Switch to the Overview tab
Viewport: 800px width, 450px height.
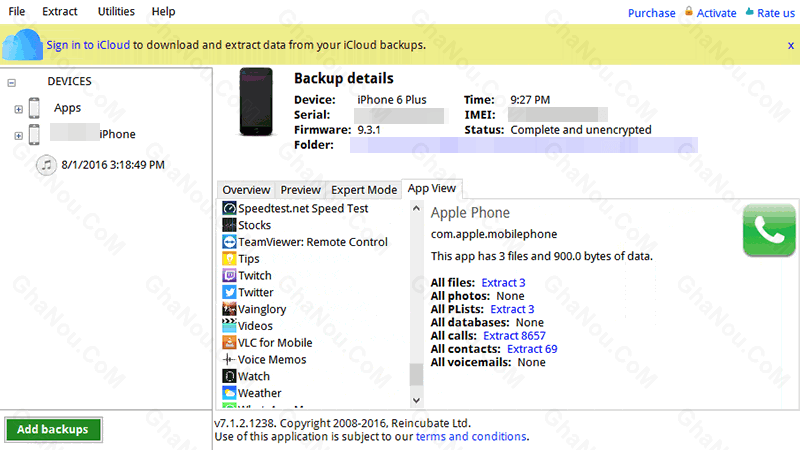coord(246,190)
